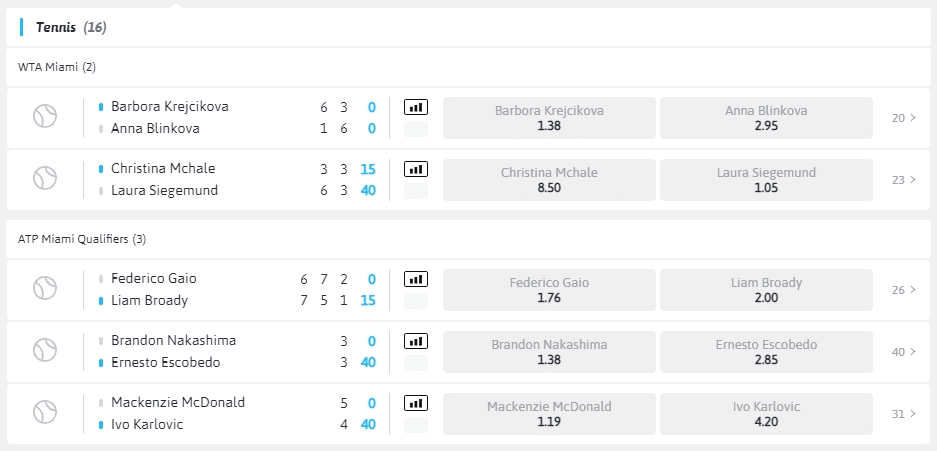Screen dimensions: 937x451
Task: Click tennis ball icon beside Mackenzie McDonald match
Action: point(45,413)
